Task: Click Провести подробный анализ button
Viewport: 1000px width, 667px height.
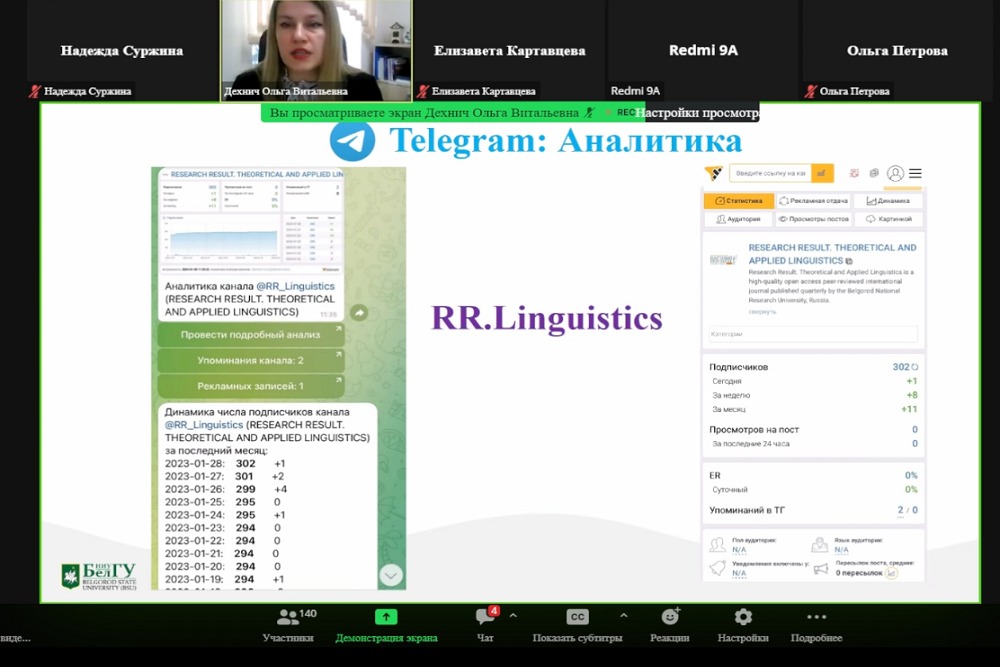Action: click(x=251, y=335)
